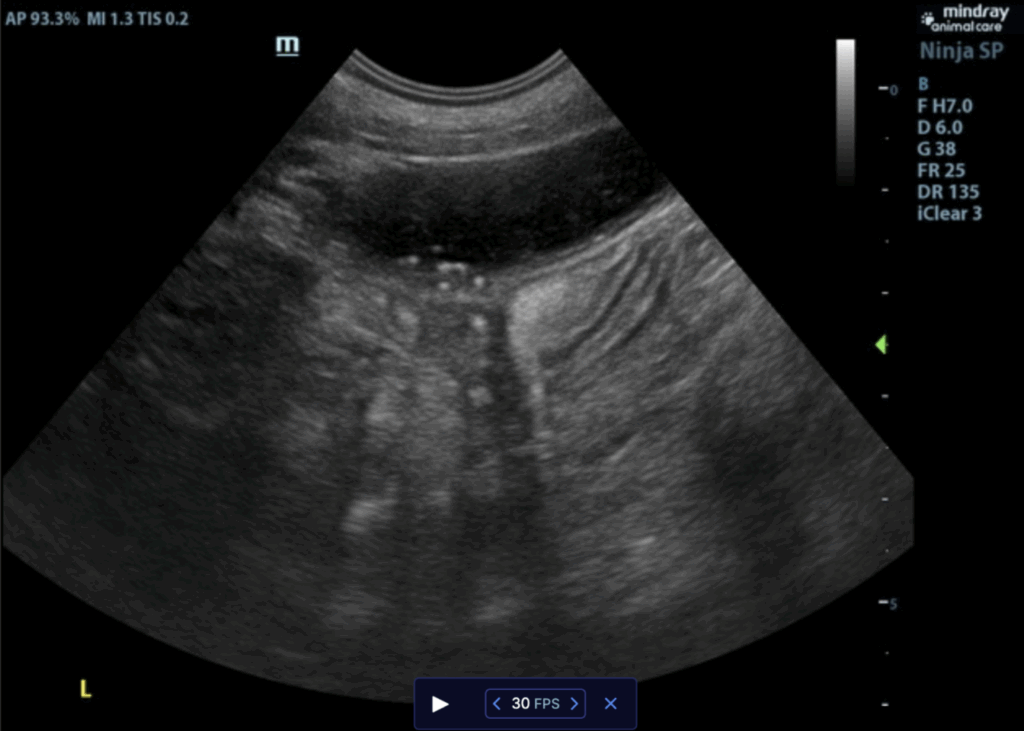The height and width of the screenshot is (731, 1024).
Task: Click the B mode indicator
Action: point(923,85)
